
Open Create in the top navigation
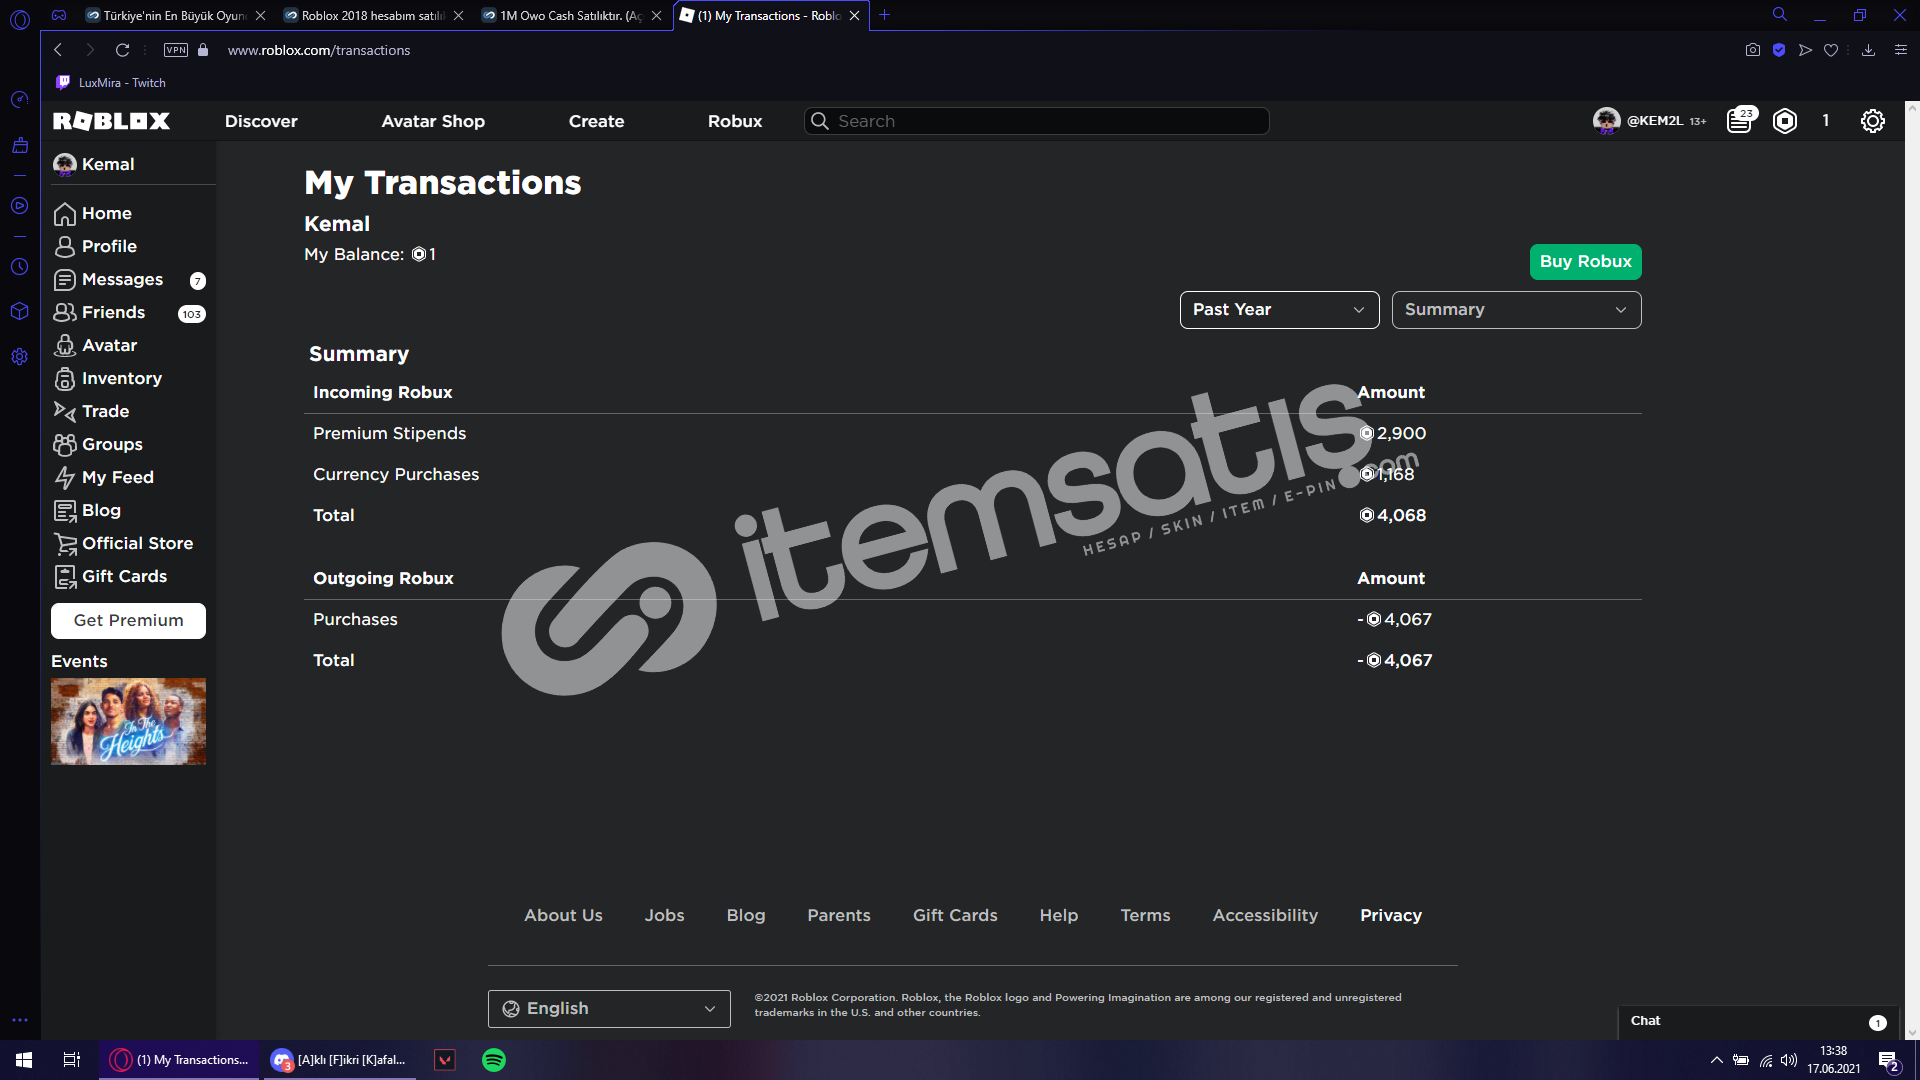tap(596, 121)
